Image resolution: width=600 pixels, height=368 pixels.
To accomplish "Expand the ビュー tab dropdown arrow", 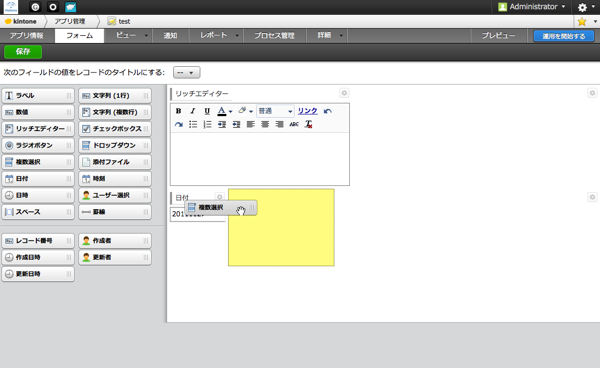I will click(x=146, y=36).
